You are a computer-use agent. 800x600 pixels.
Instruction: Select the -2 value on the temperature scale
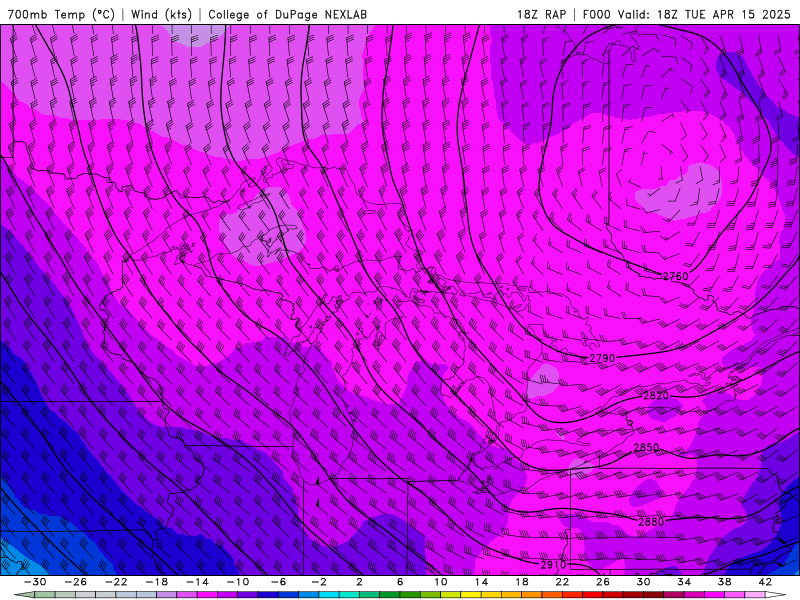tap(319, 582)
